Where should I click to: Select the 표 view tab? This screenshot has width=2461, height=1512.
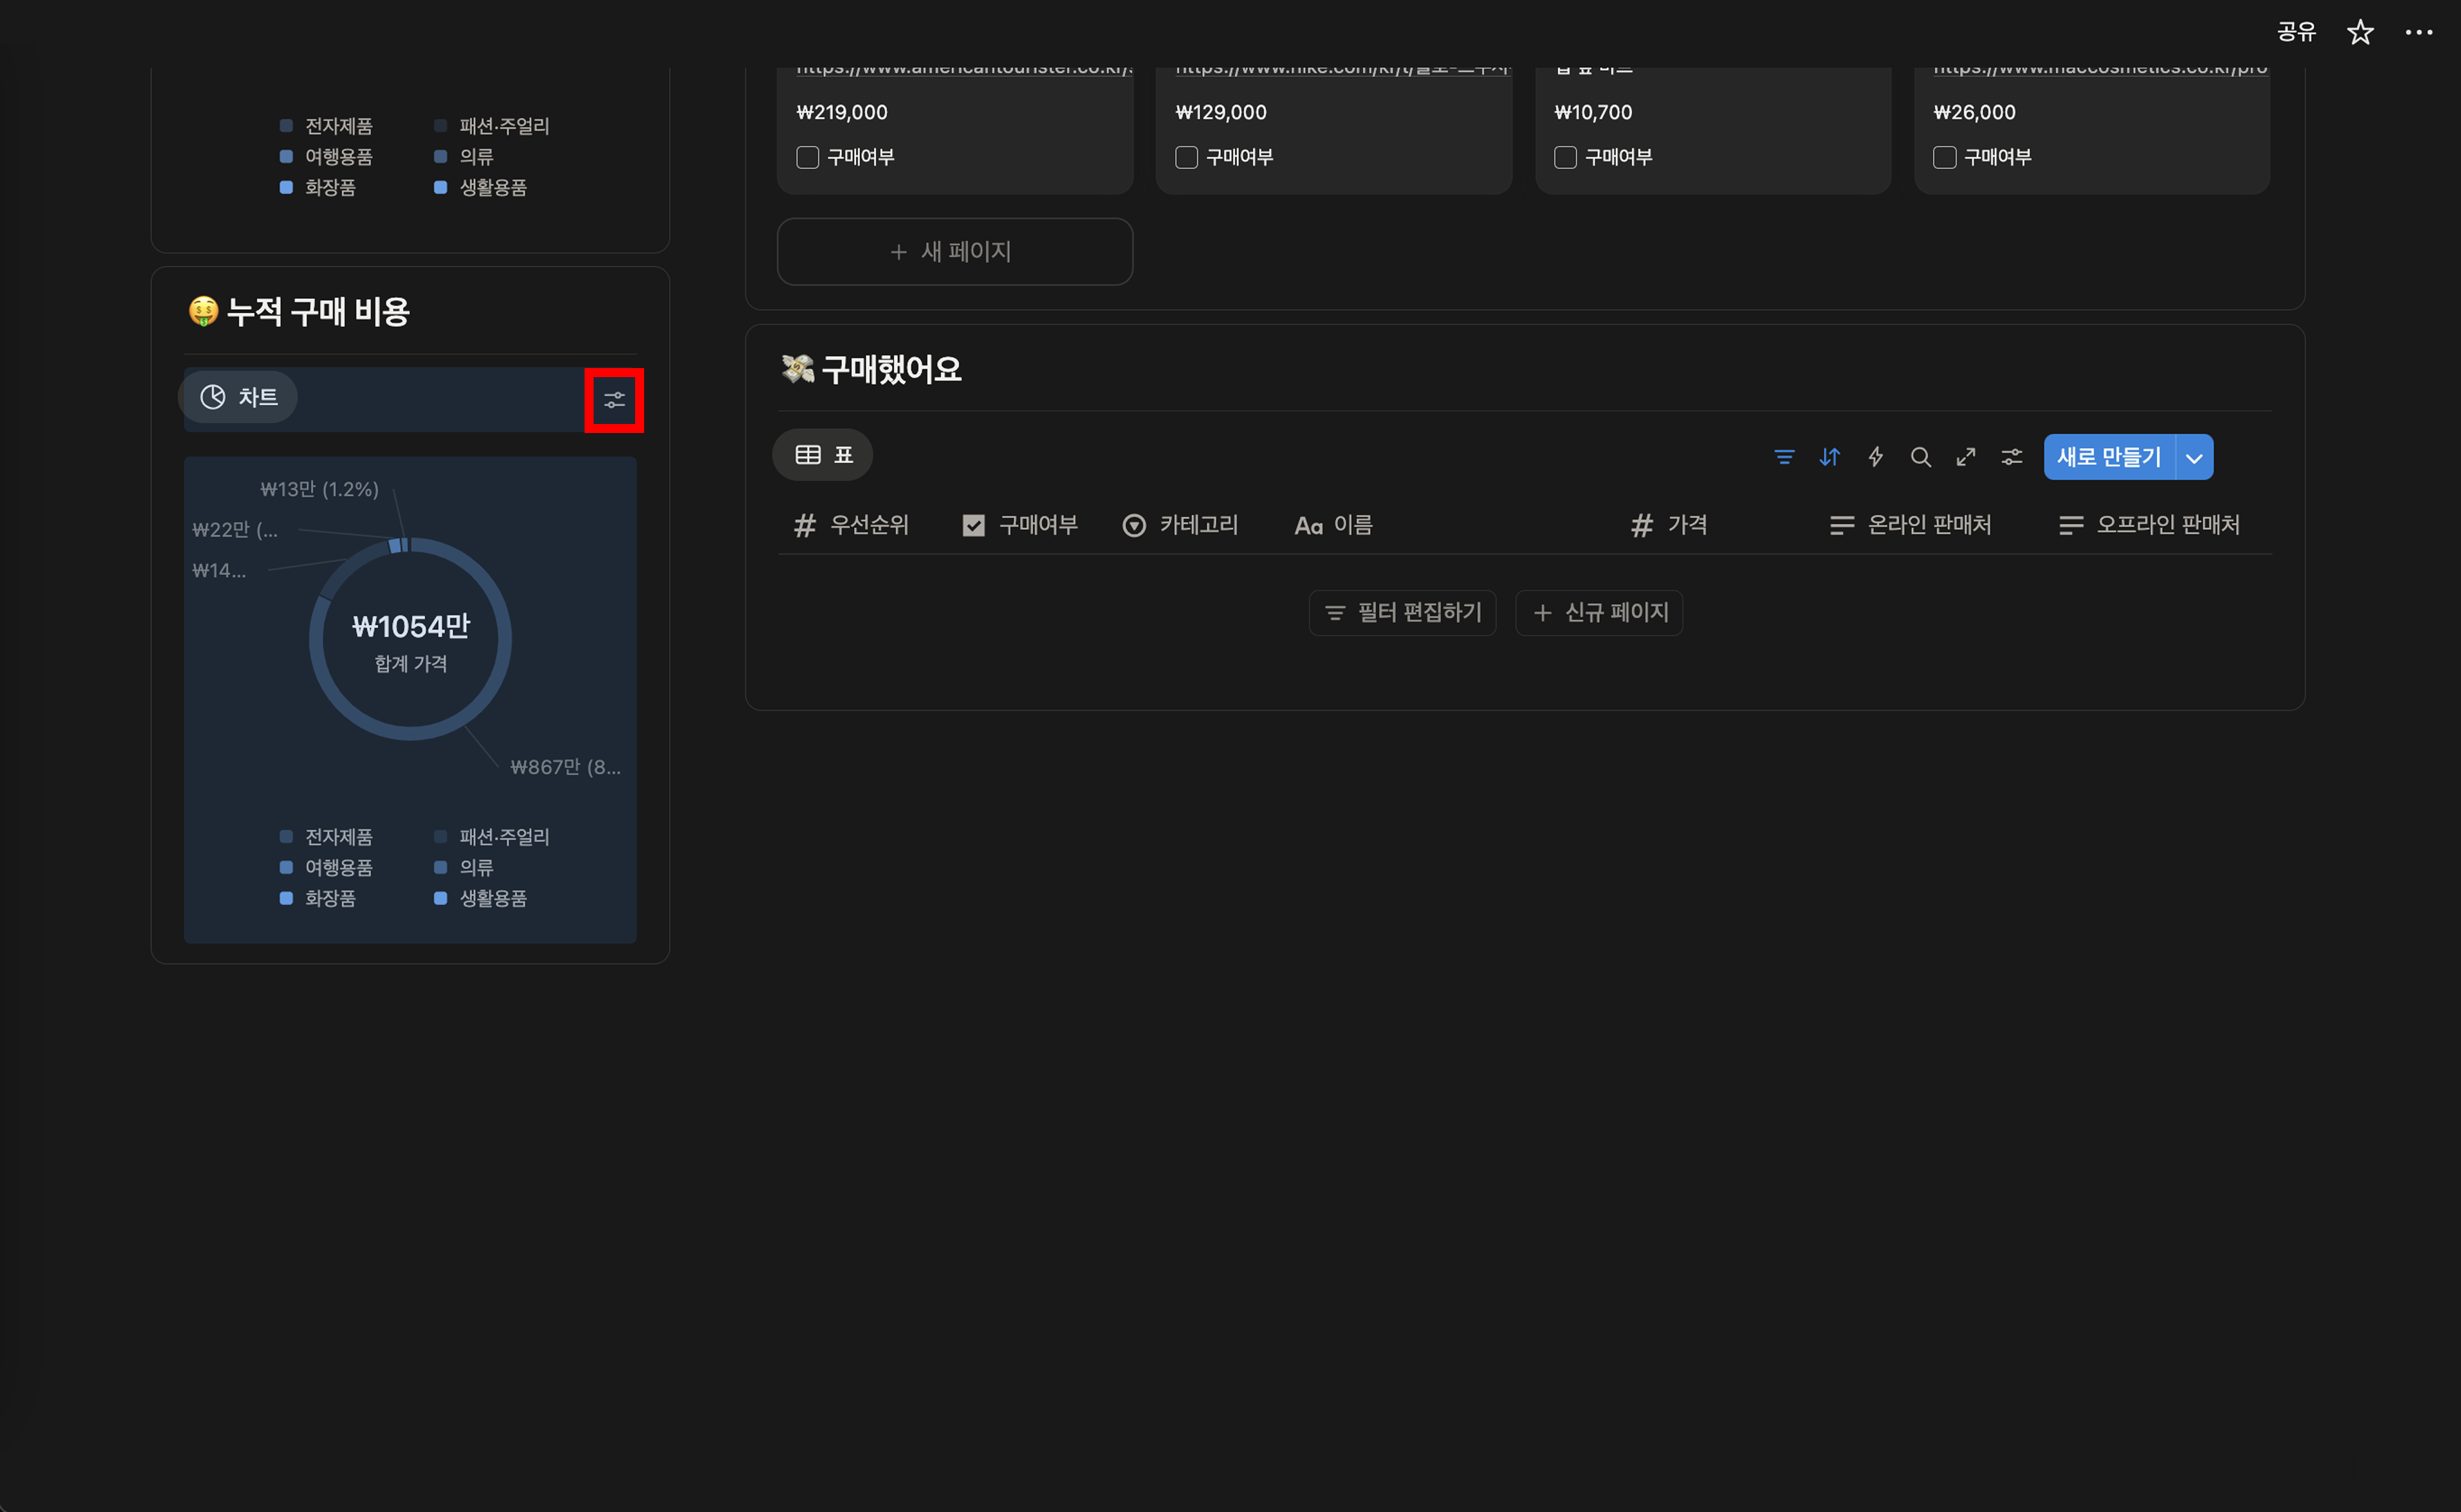point(823,455)
